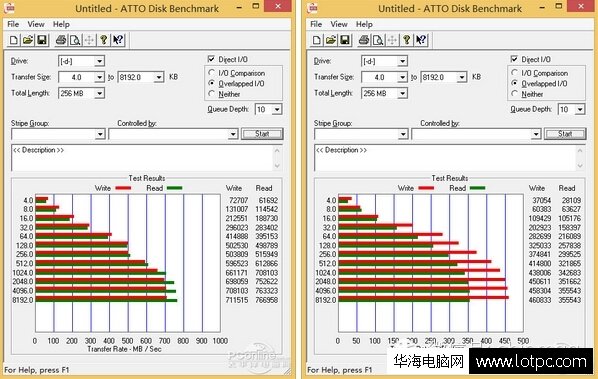Click write value 460833 in right window
598x379 pixels.
click(x=540, y=300)
